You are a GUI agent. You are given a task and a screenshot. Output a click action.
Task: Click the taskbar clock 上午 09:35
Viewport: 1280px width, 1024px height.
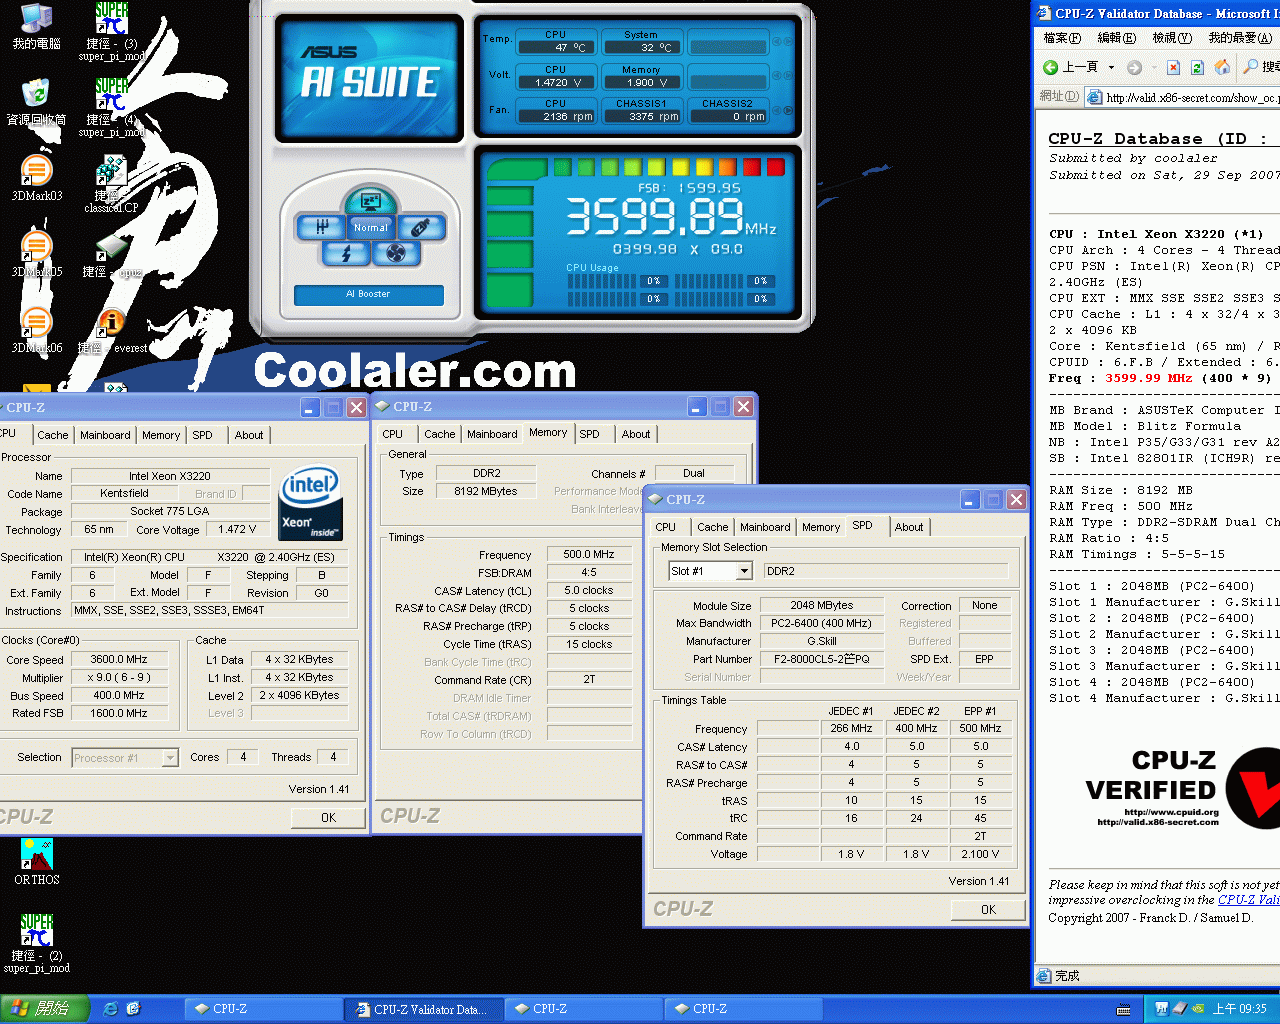[x=1239, y=1009]
